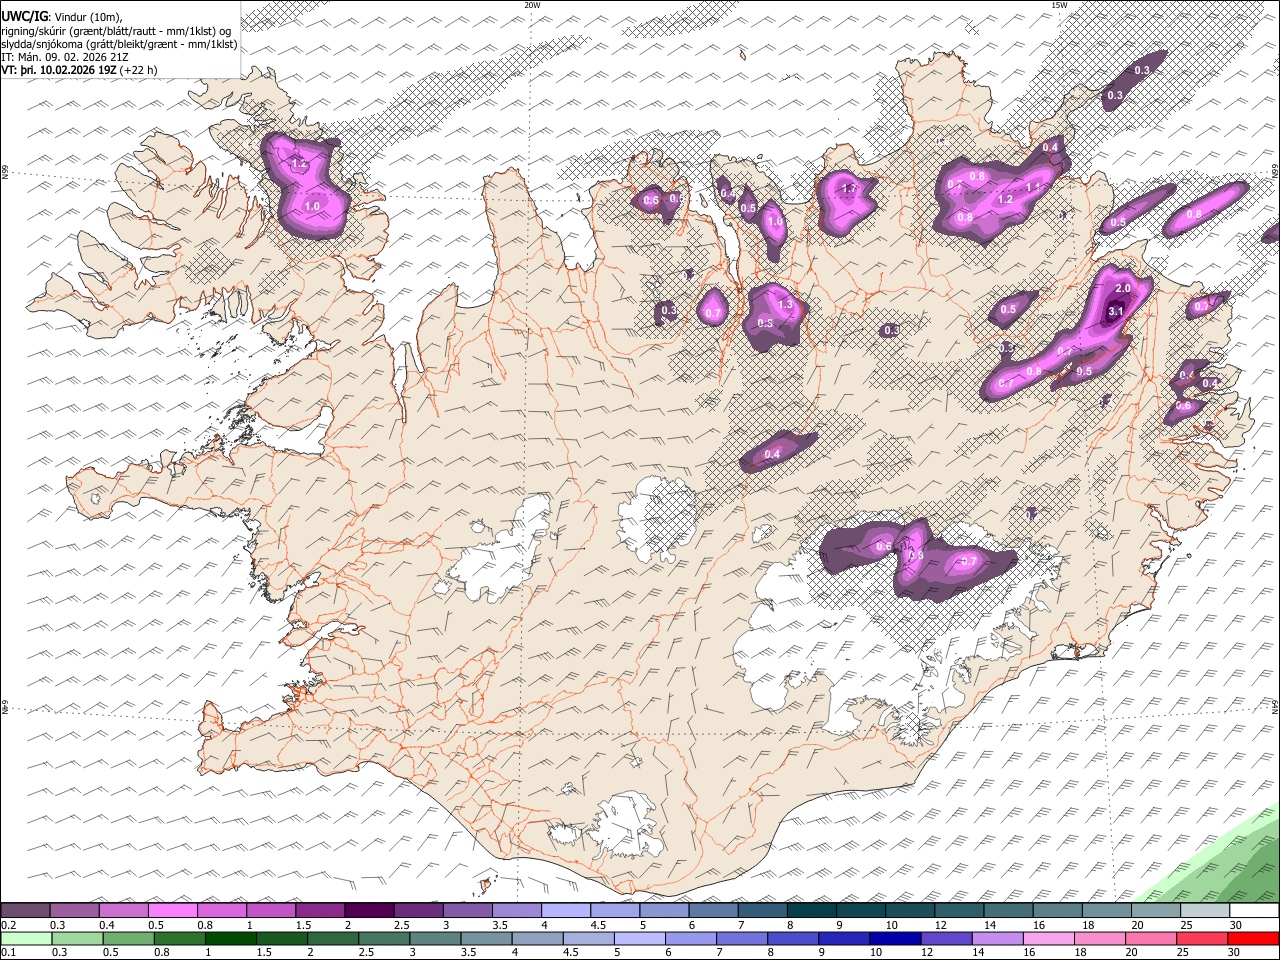
Task: Click pale grey upper legend swatch at 25
Action: tap(1204, 911)
